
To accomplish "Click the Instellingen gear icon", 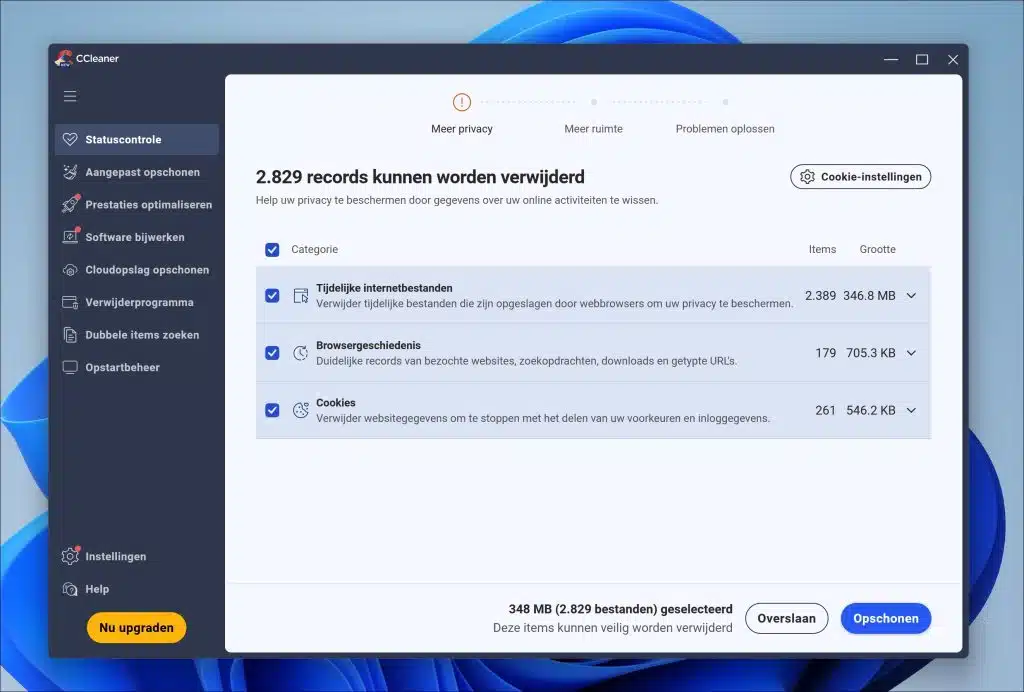I will [70, 556].
